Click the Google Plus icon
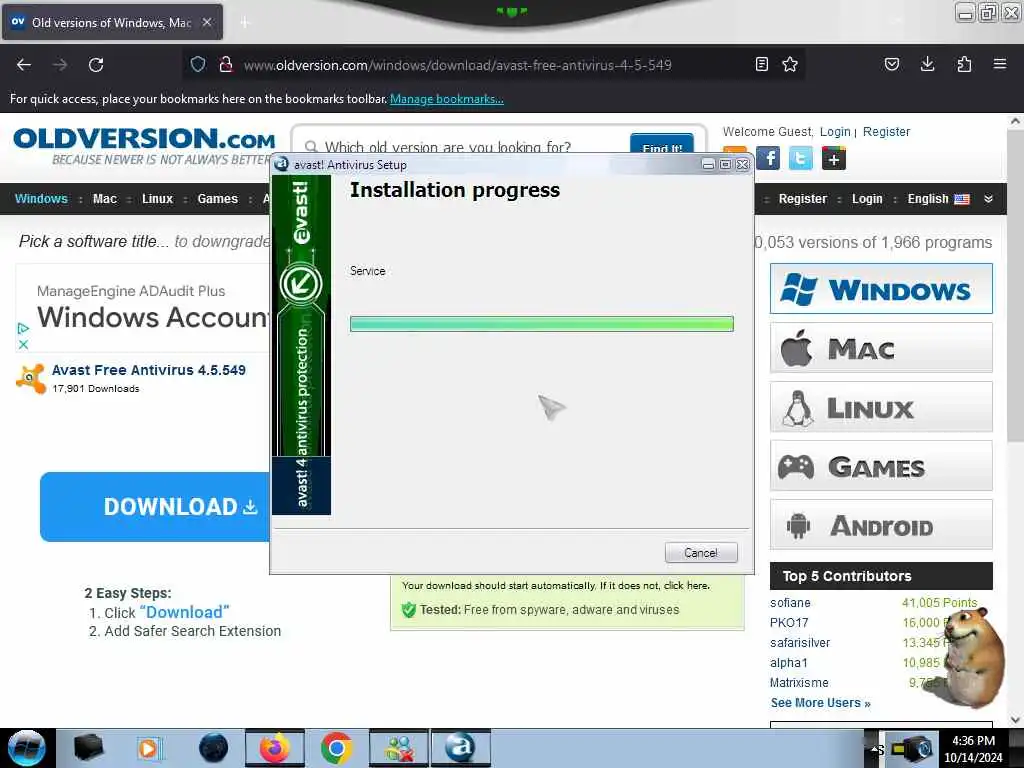Image resolution: width=1024 pixels, height=768 pixels. pos(833,158)
